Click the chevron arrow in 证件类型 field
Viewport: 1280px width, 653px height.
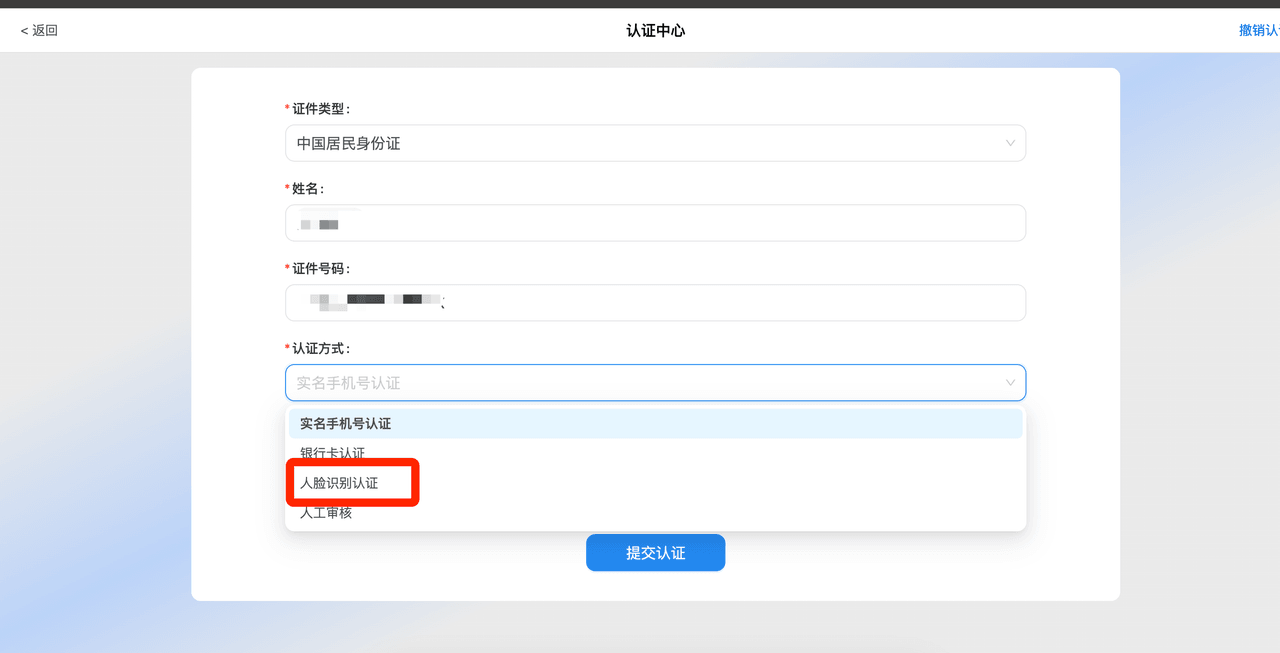coord(1010,143)
